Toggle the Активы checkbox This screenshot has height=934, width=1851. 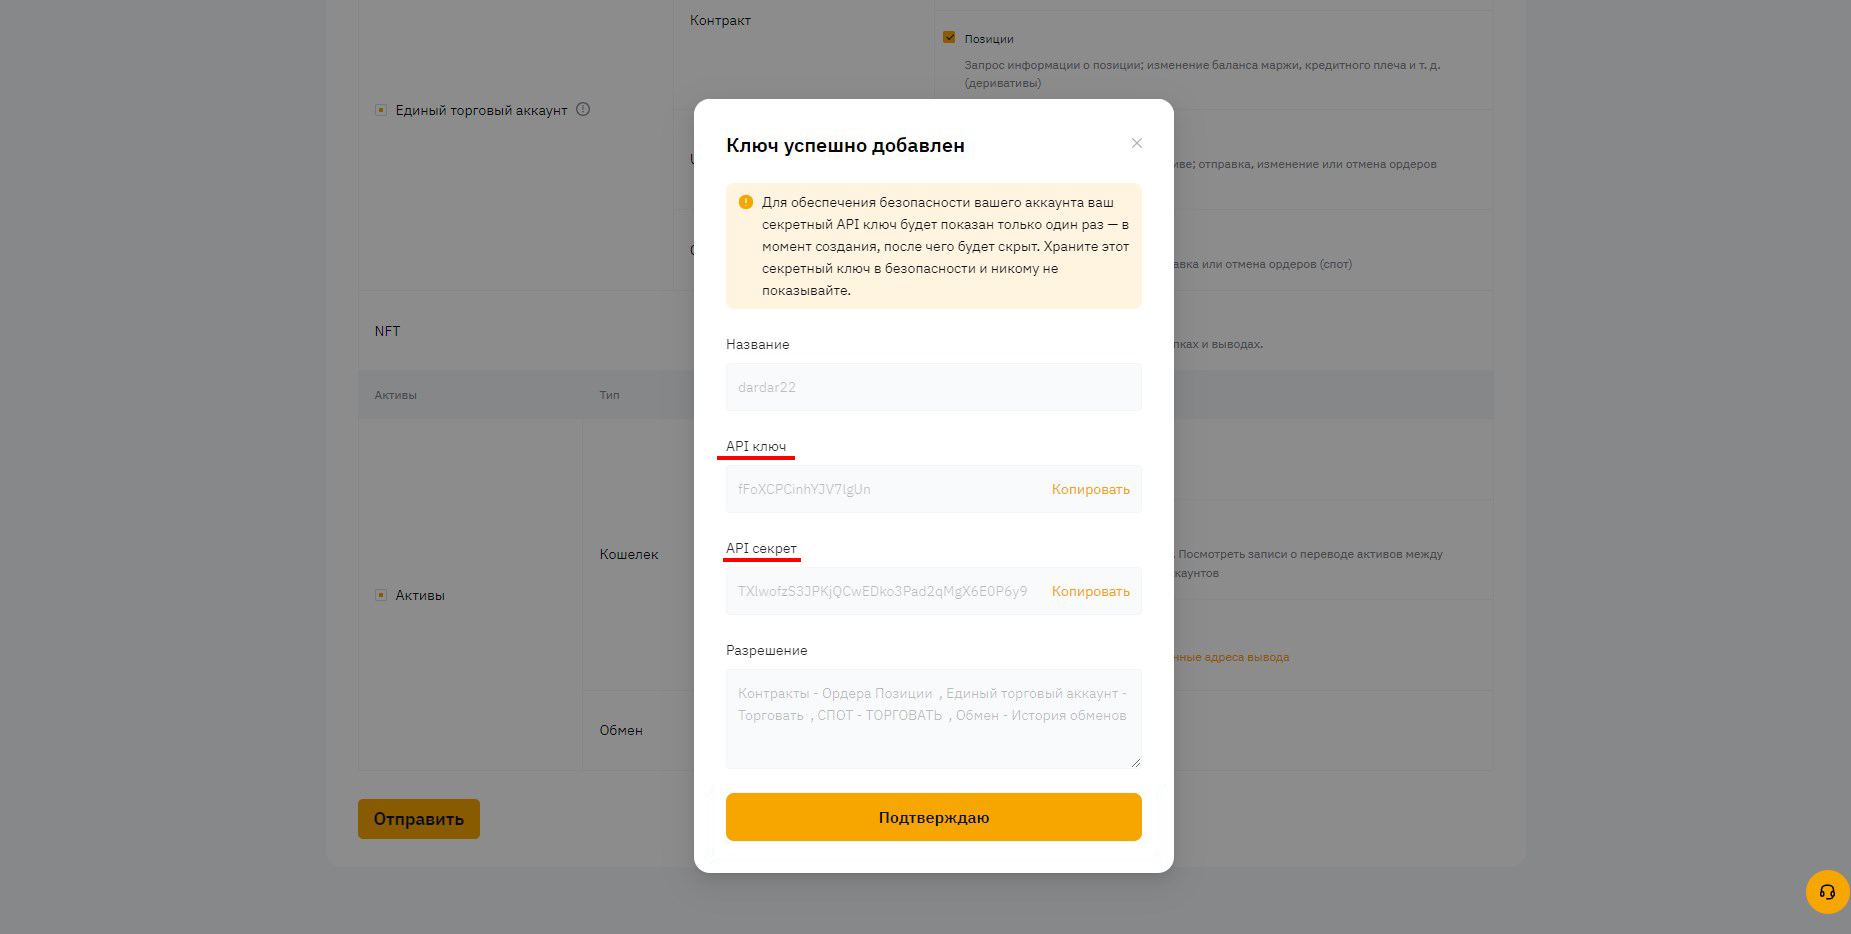[x=380, y=595]
